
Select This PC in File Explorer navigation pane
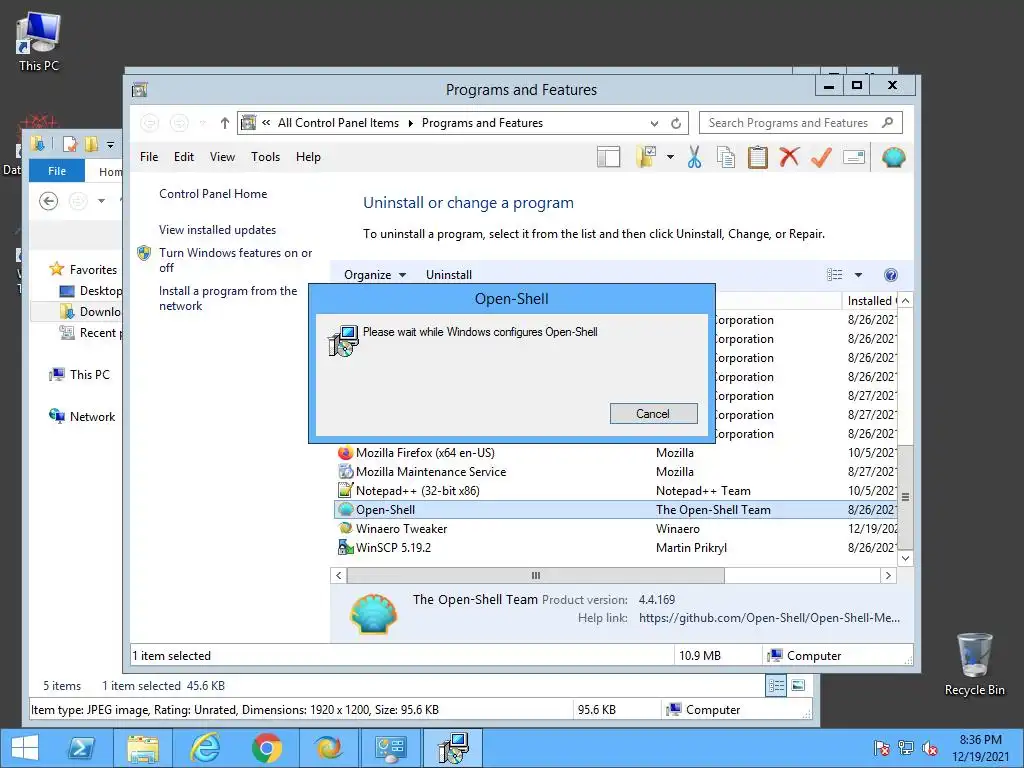click(80, 375)
